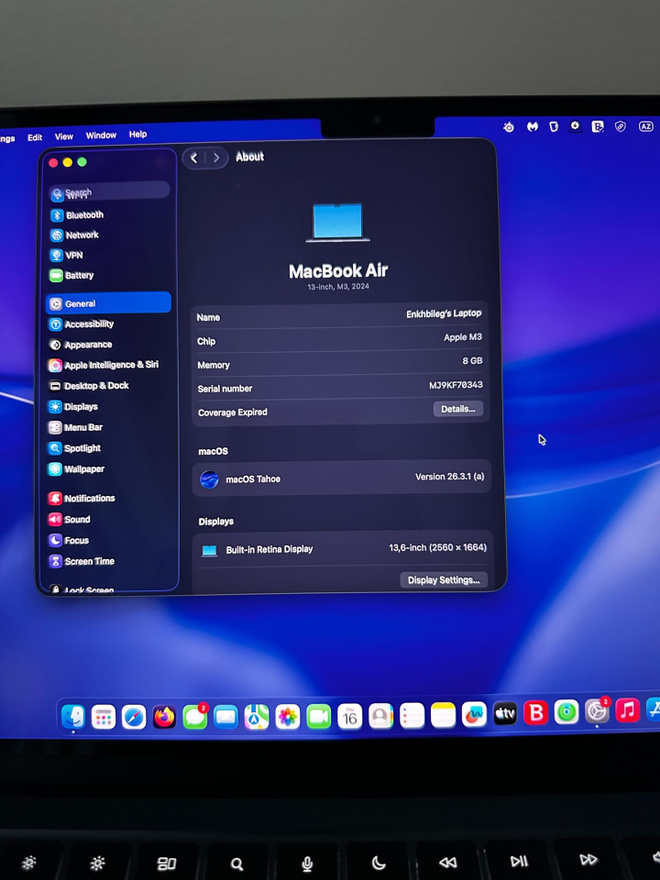Click the Display Settings... button
Image resolution: width=660 pixels, height=880 pixels.
point(443,580)
